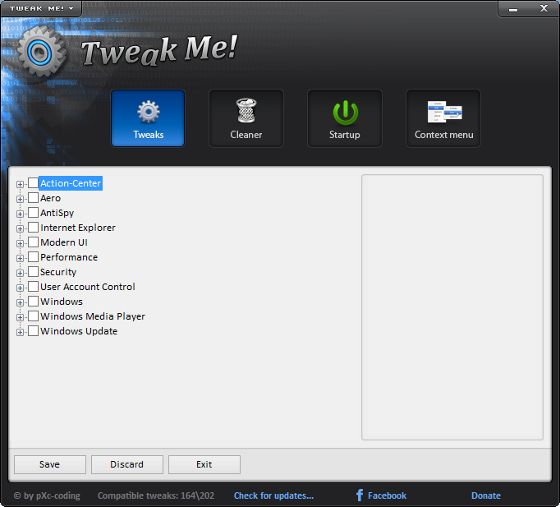Viewport: 560px width, 507px height.
Task: Click the Discard button
Action: (127, 464)
